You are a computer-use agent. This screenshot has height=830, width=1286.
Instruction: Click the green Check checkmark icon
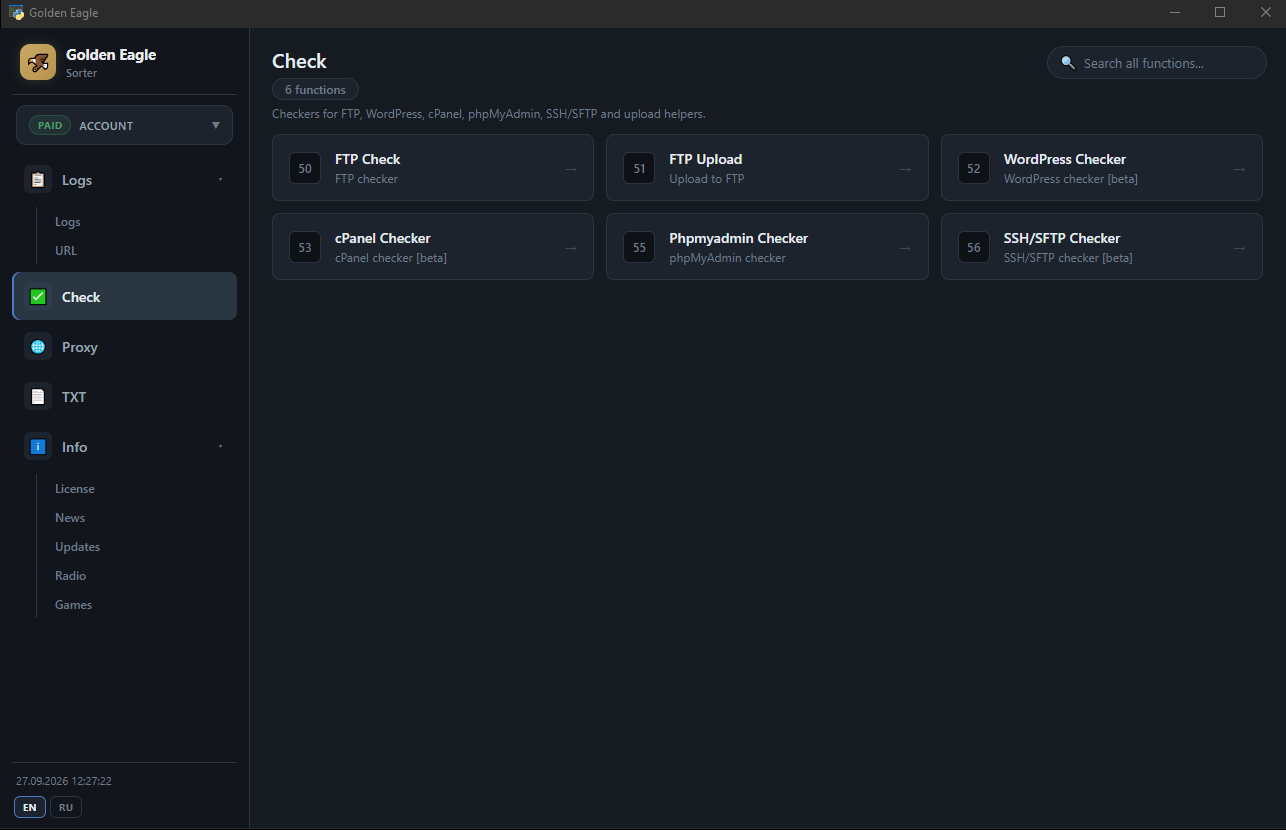[38, 297]
